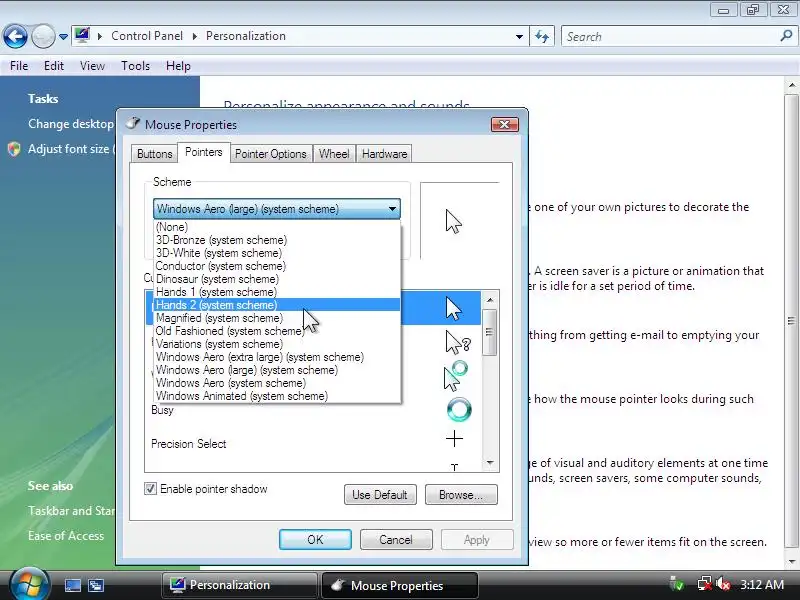
Task: Click Adjust font size shield icon
Action: pos(14,149)
